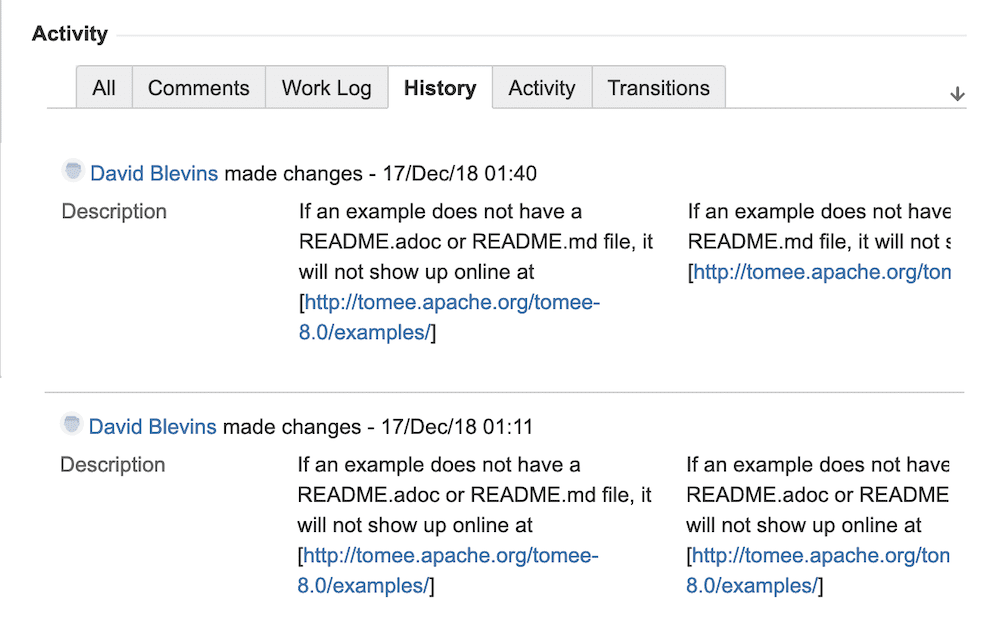Click the Activity section heading
Image resolution: width=1000 pixels, height=626 pixels.
click(x=70, y=34)
